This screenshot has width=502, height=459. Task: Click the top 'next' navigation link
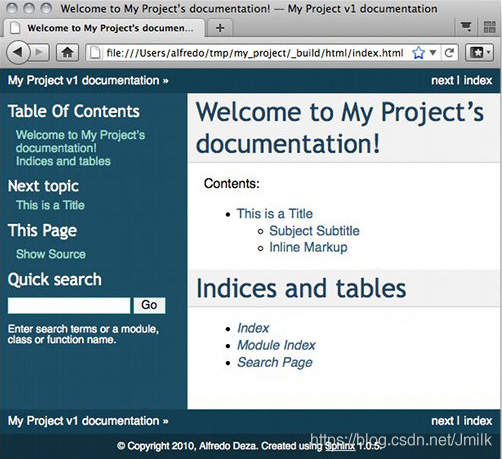coord(442,80)
